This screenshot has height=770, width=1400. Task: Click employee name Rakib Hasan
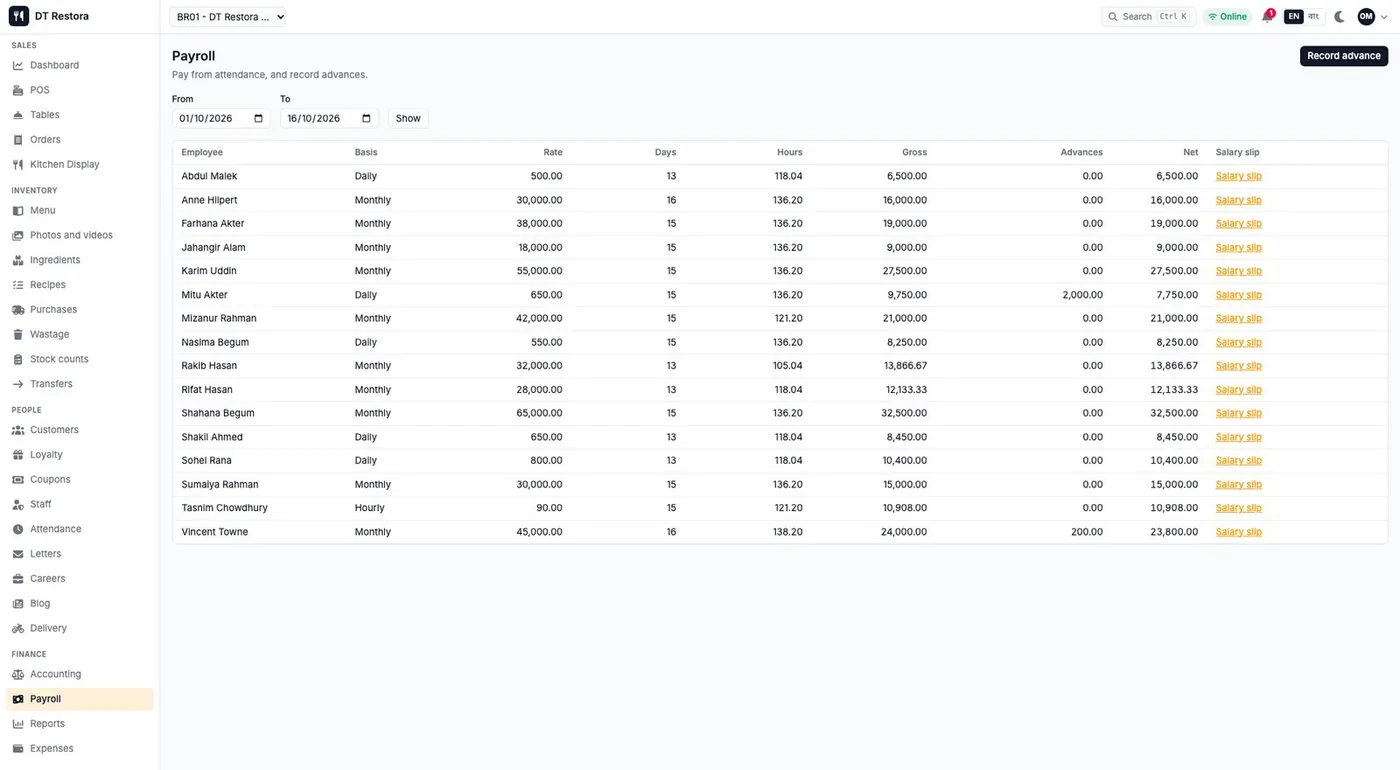[x=209, y=366]
